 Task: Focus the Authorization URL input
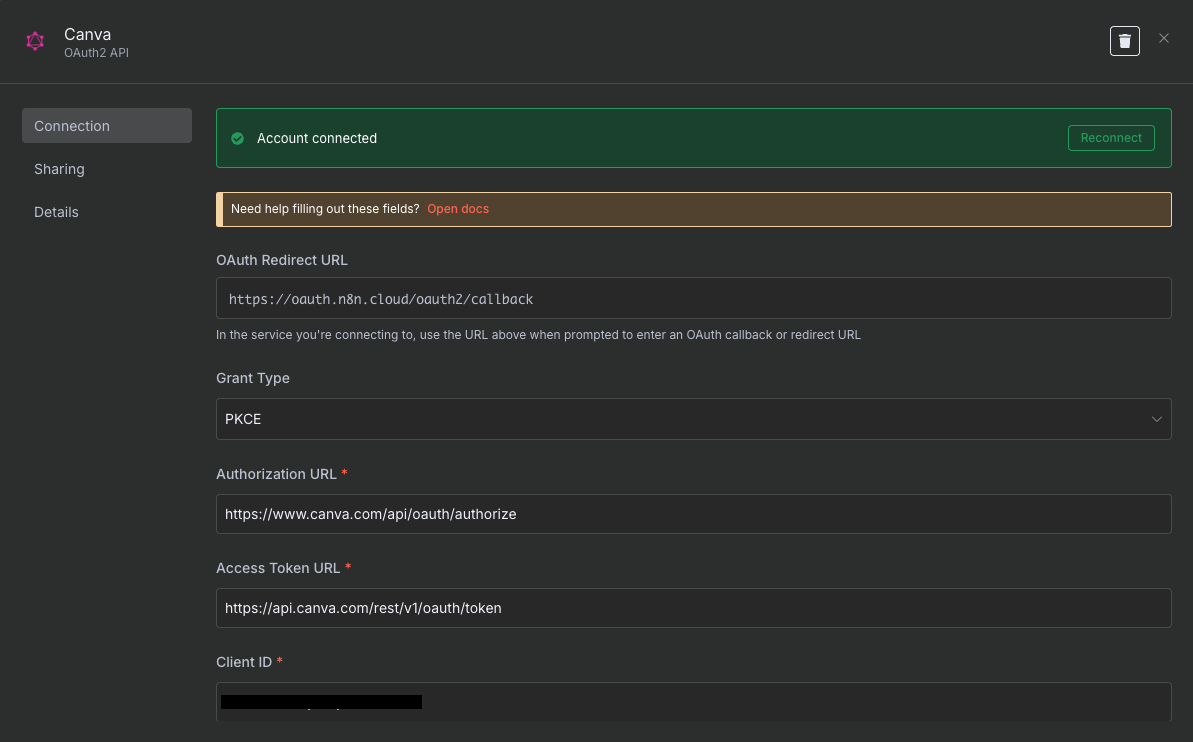coord(693,514)
